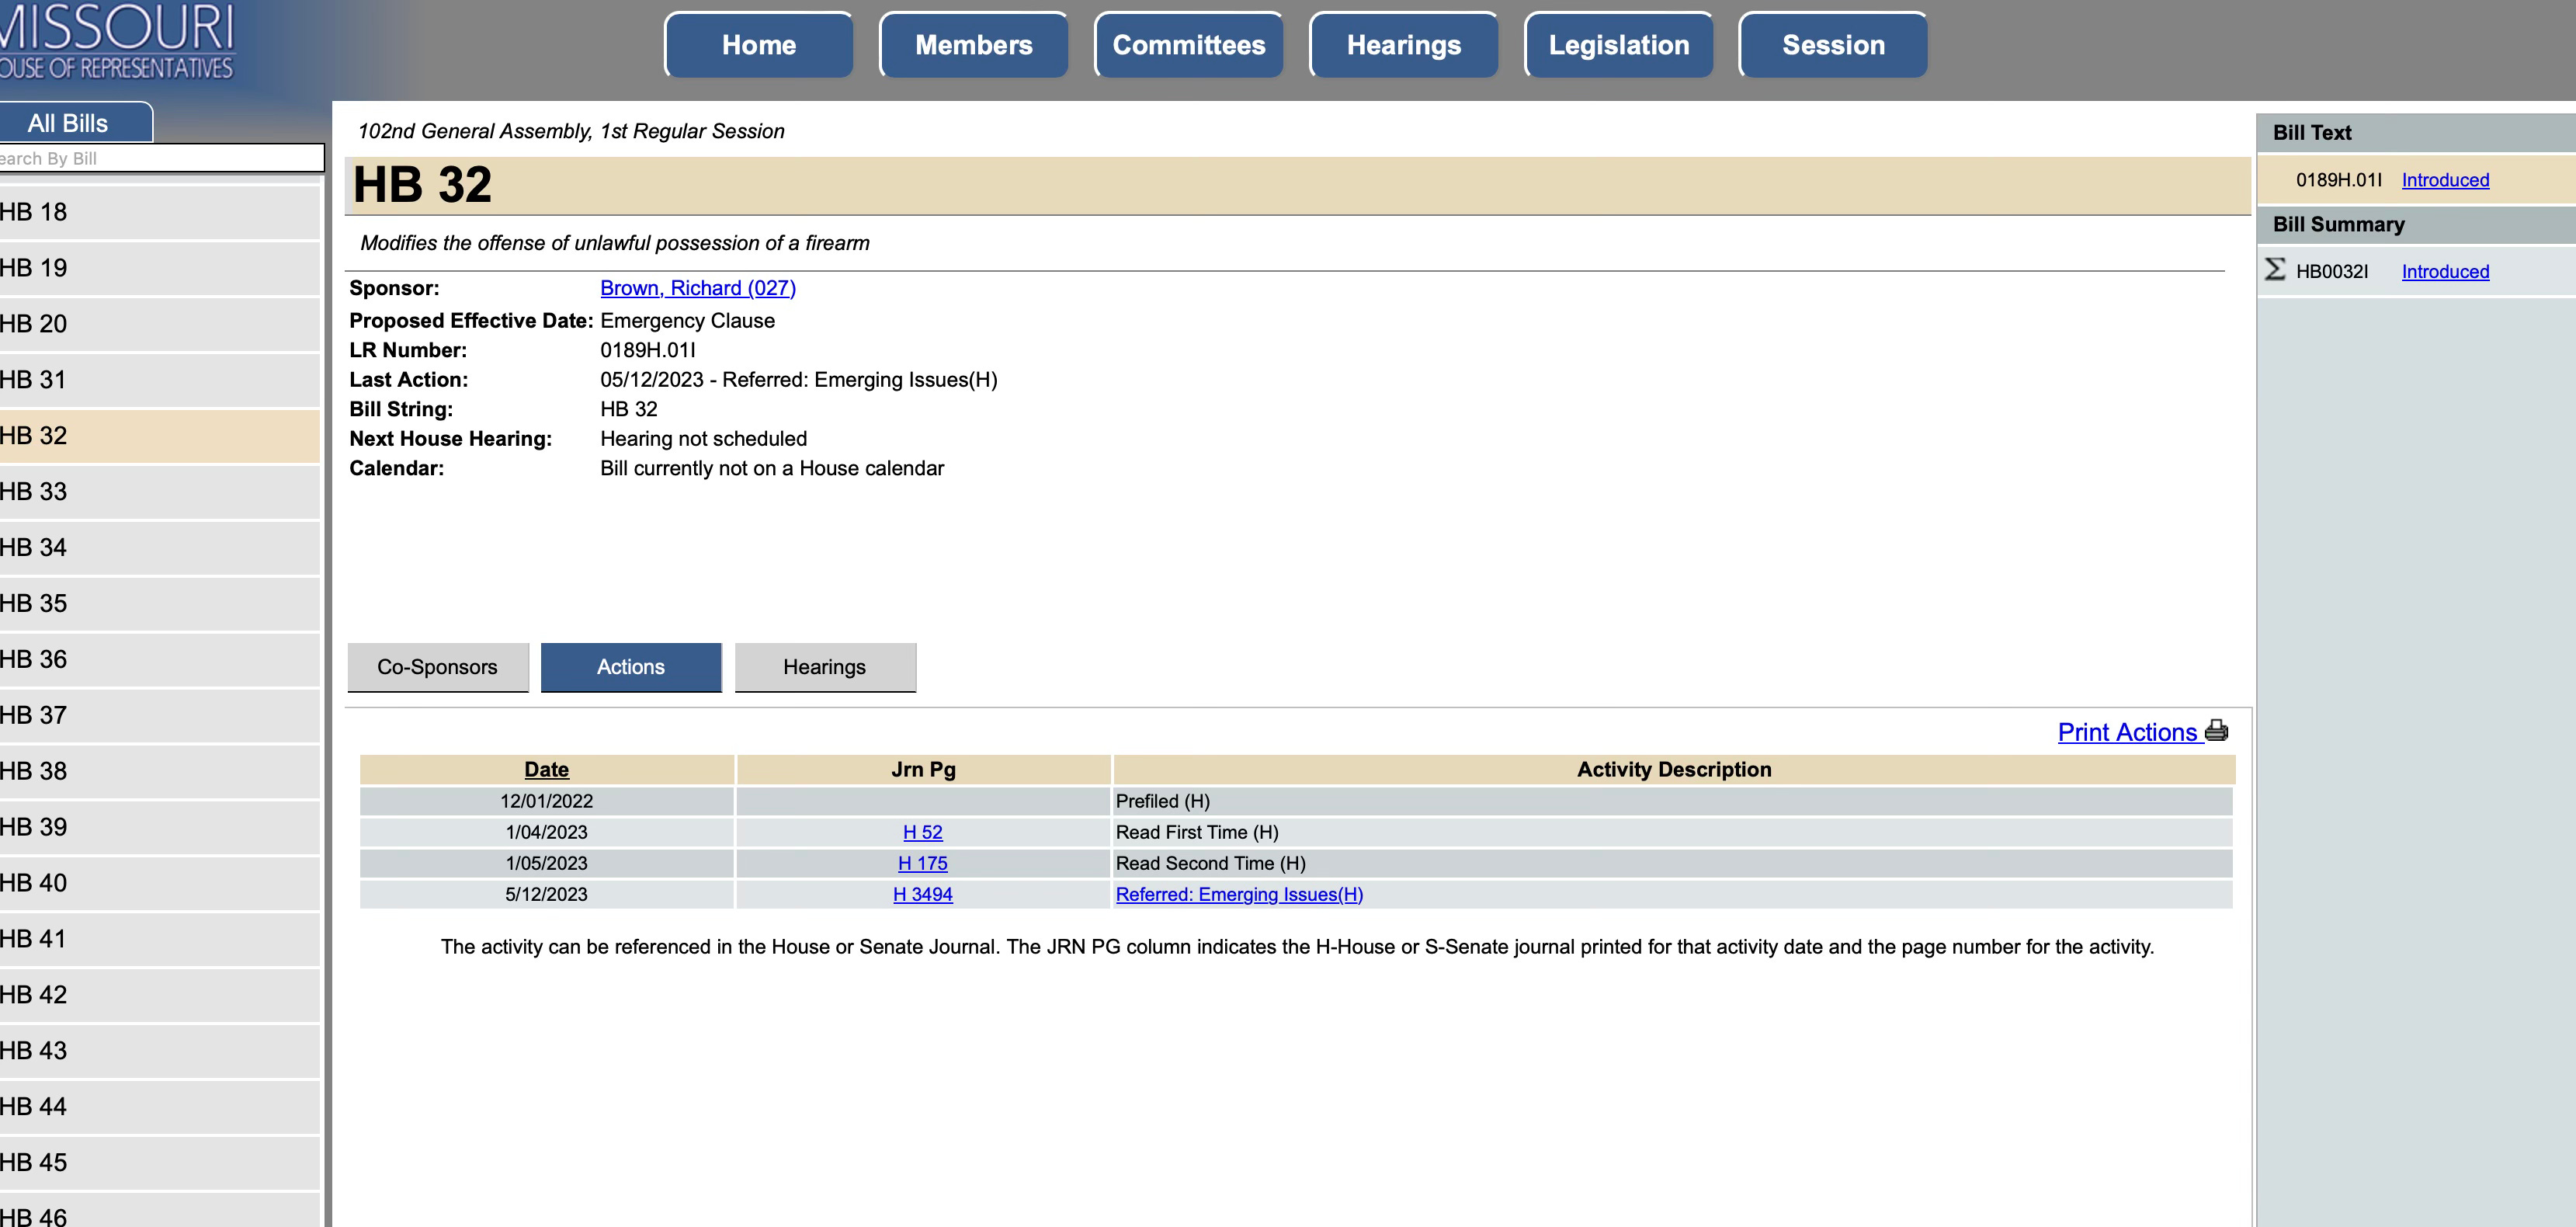
Task: Open the Introduced bill summary link
Action: (2445, 271)
